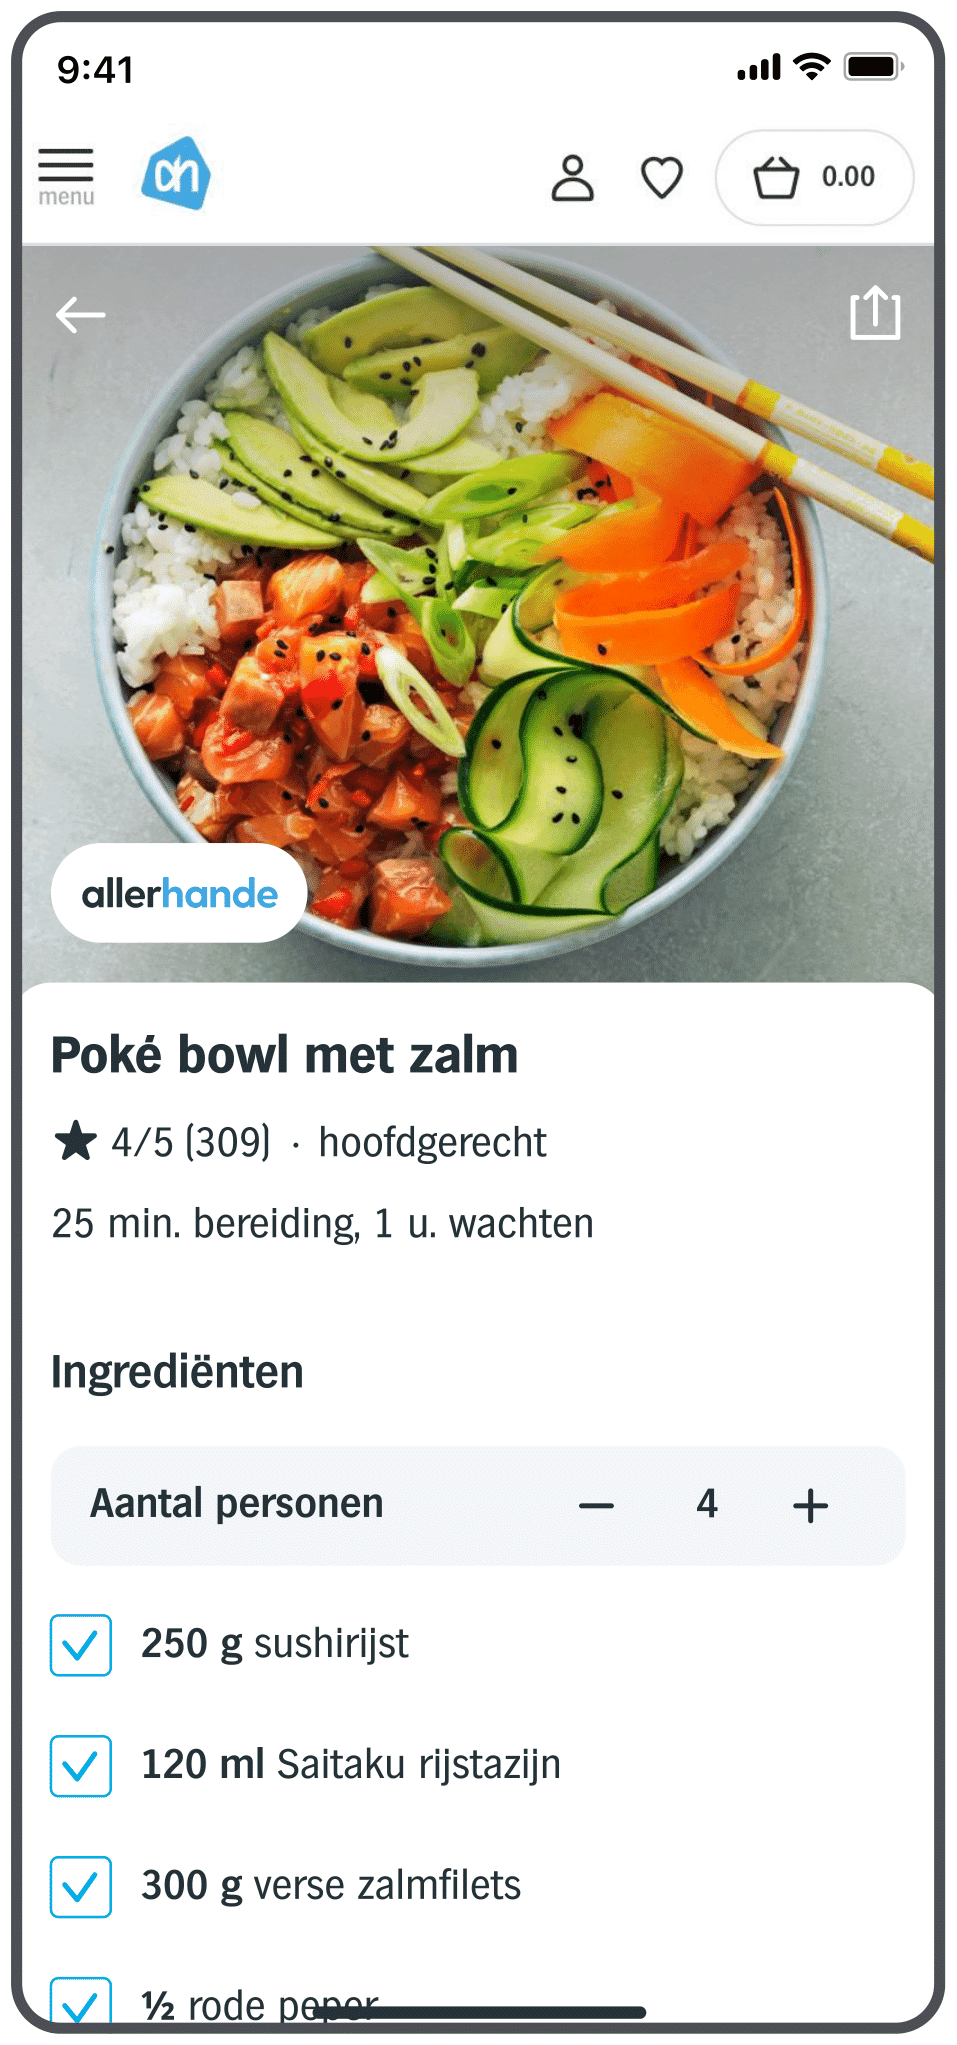This screenshot has width=957, height=2045.
Task: Share the recipe using share icon
Action: pyautogui.click(x=875, y=313)
